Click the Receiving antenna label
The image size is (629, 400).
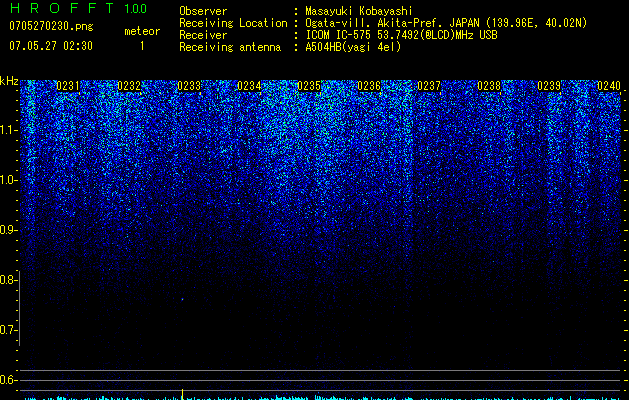tap(230, 47)
